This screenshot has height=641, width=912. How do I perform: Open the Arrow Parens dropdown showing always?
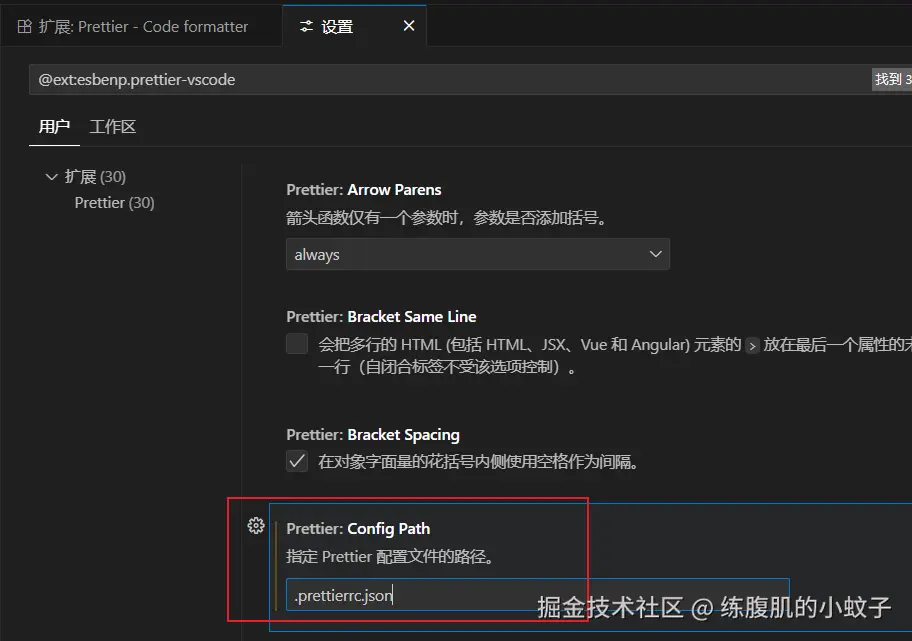point(477,254)
